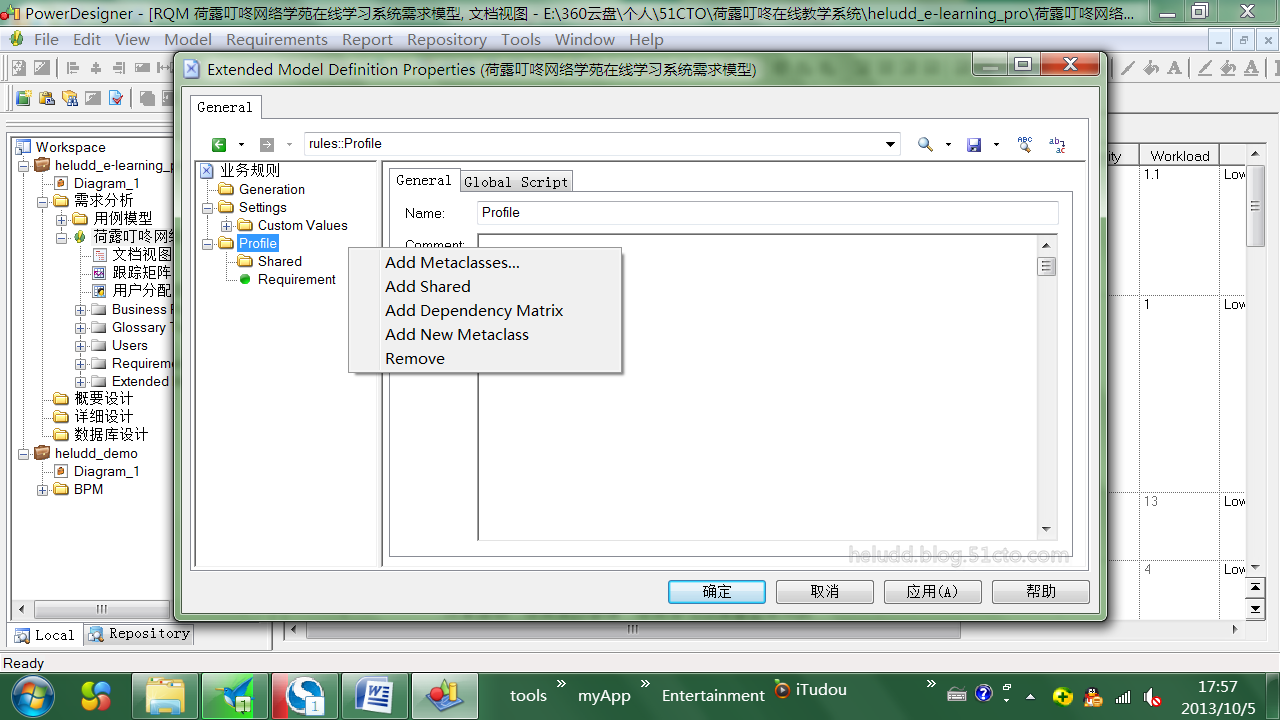This screenshot has width=1280, height=720.
Task: Click the 取消 Cancel button
Action: 825,592
